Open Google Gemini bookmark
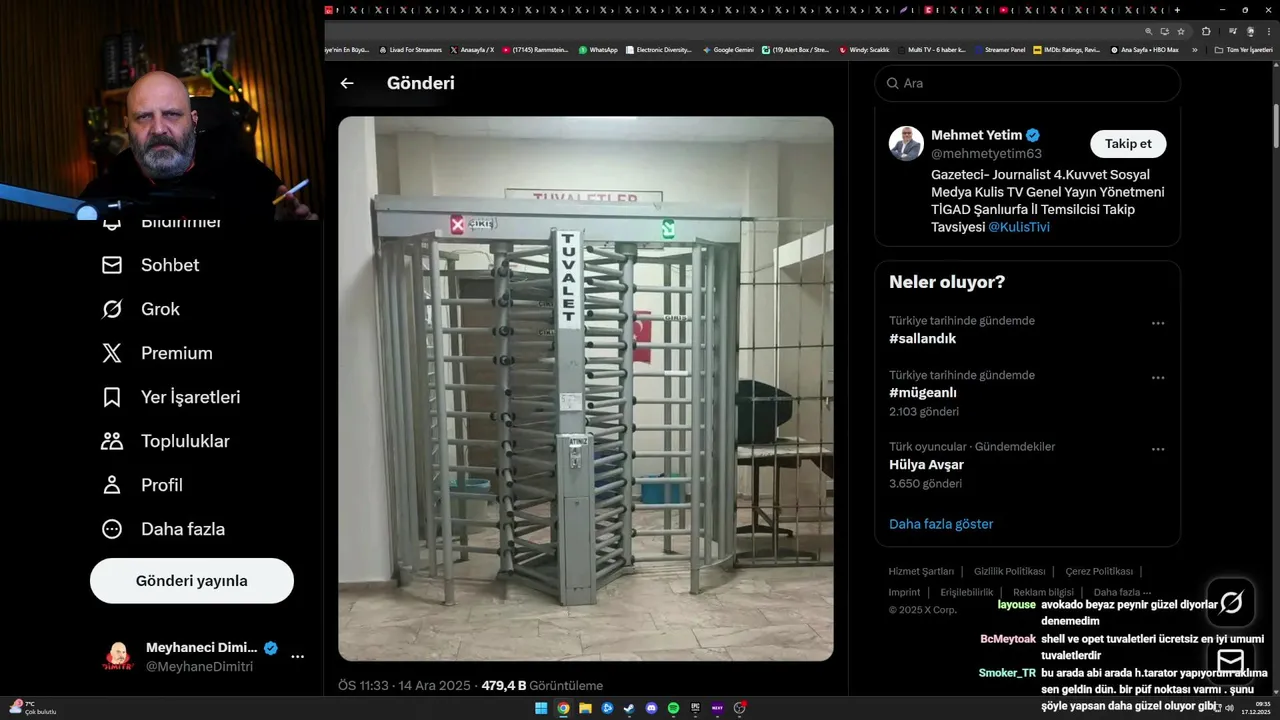Viewport: 1280px width, 720px height. pyautogui.click(x=728, y=50)
